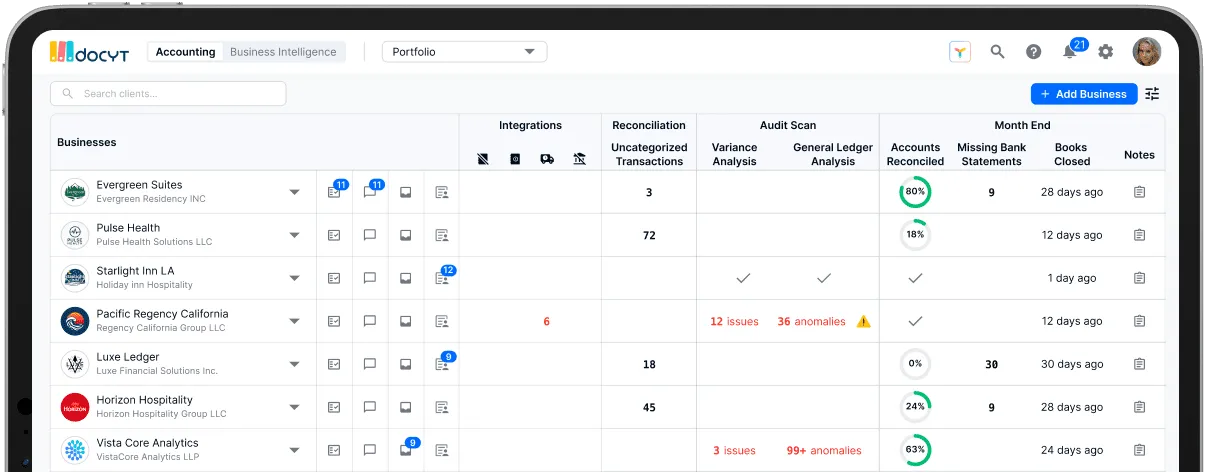This screenshot has width=1208, height=472.
Task: Click the Docyt logo
Action: tap(89, 52)
